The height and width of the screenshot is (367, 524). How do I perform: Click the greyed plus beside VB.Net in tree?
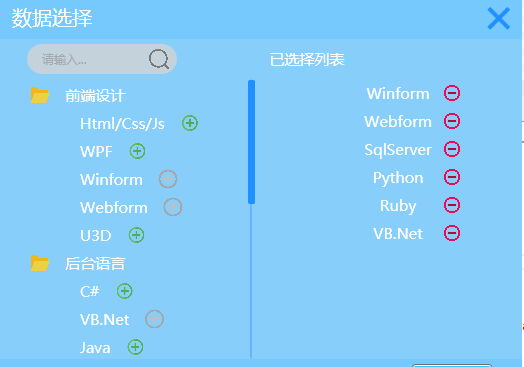point(154,319)
